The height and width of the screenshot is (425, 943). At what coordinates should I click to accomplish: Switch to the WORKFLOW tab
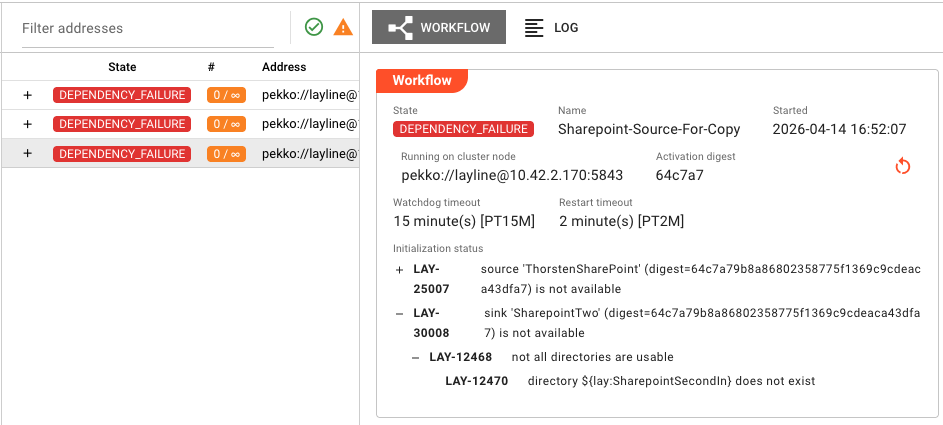(x=439, y=27)
